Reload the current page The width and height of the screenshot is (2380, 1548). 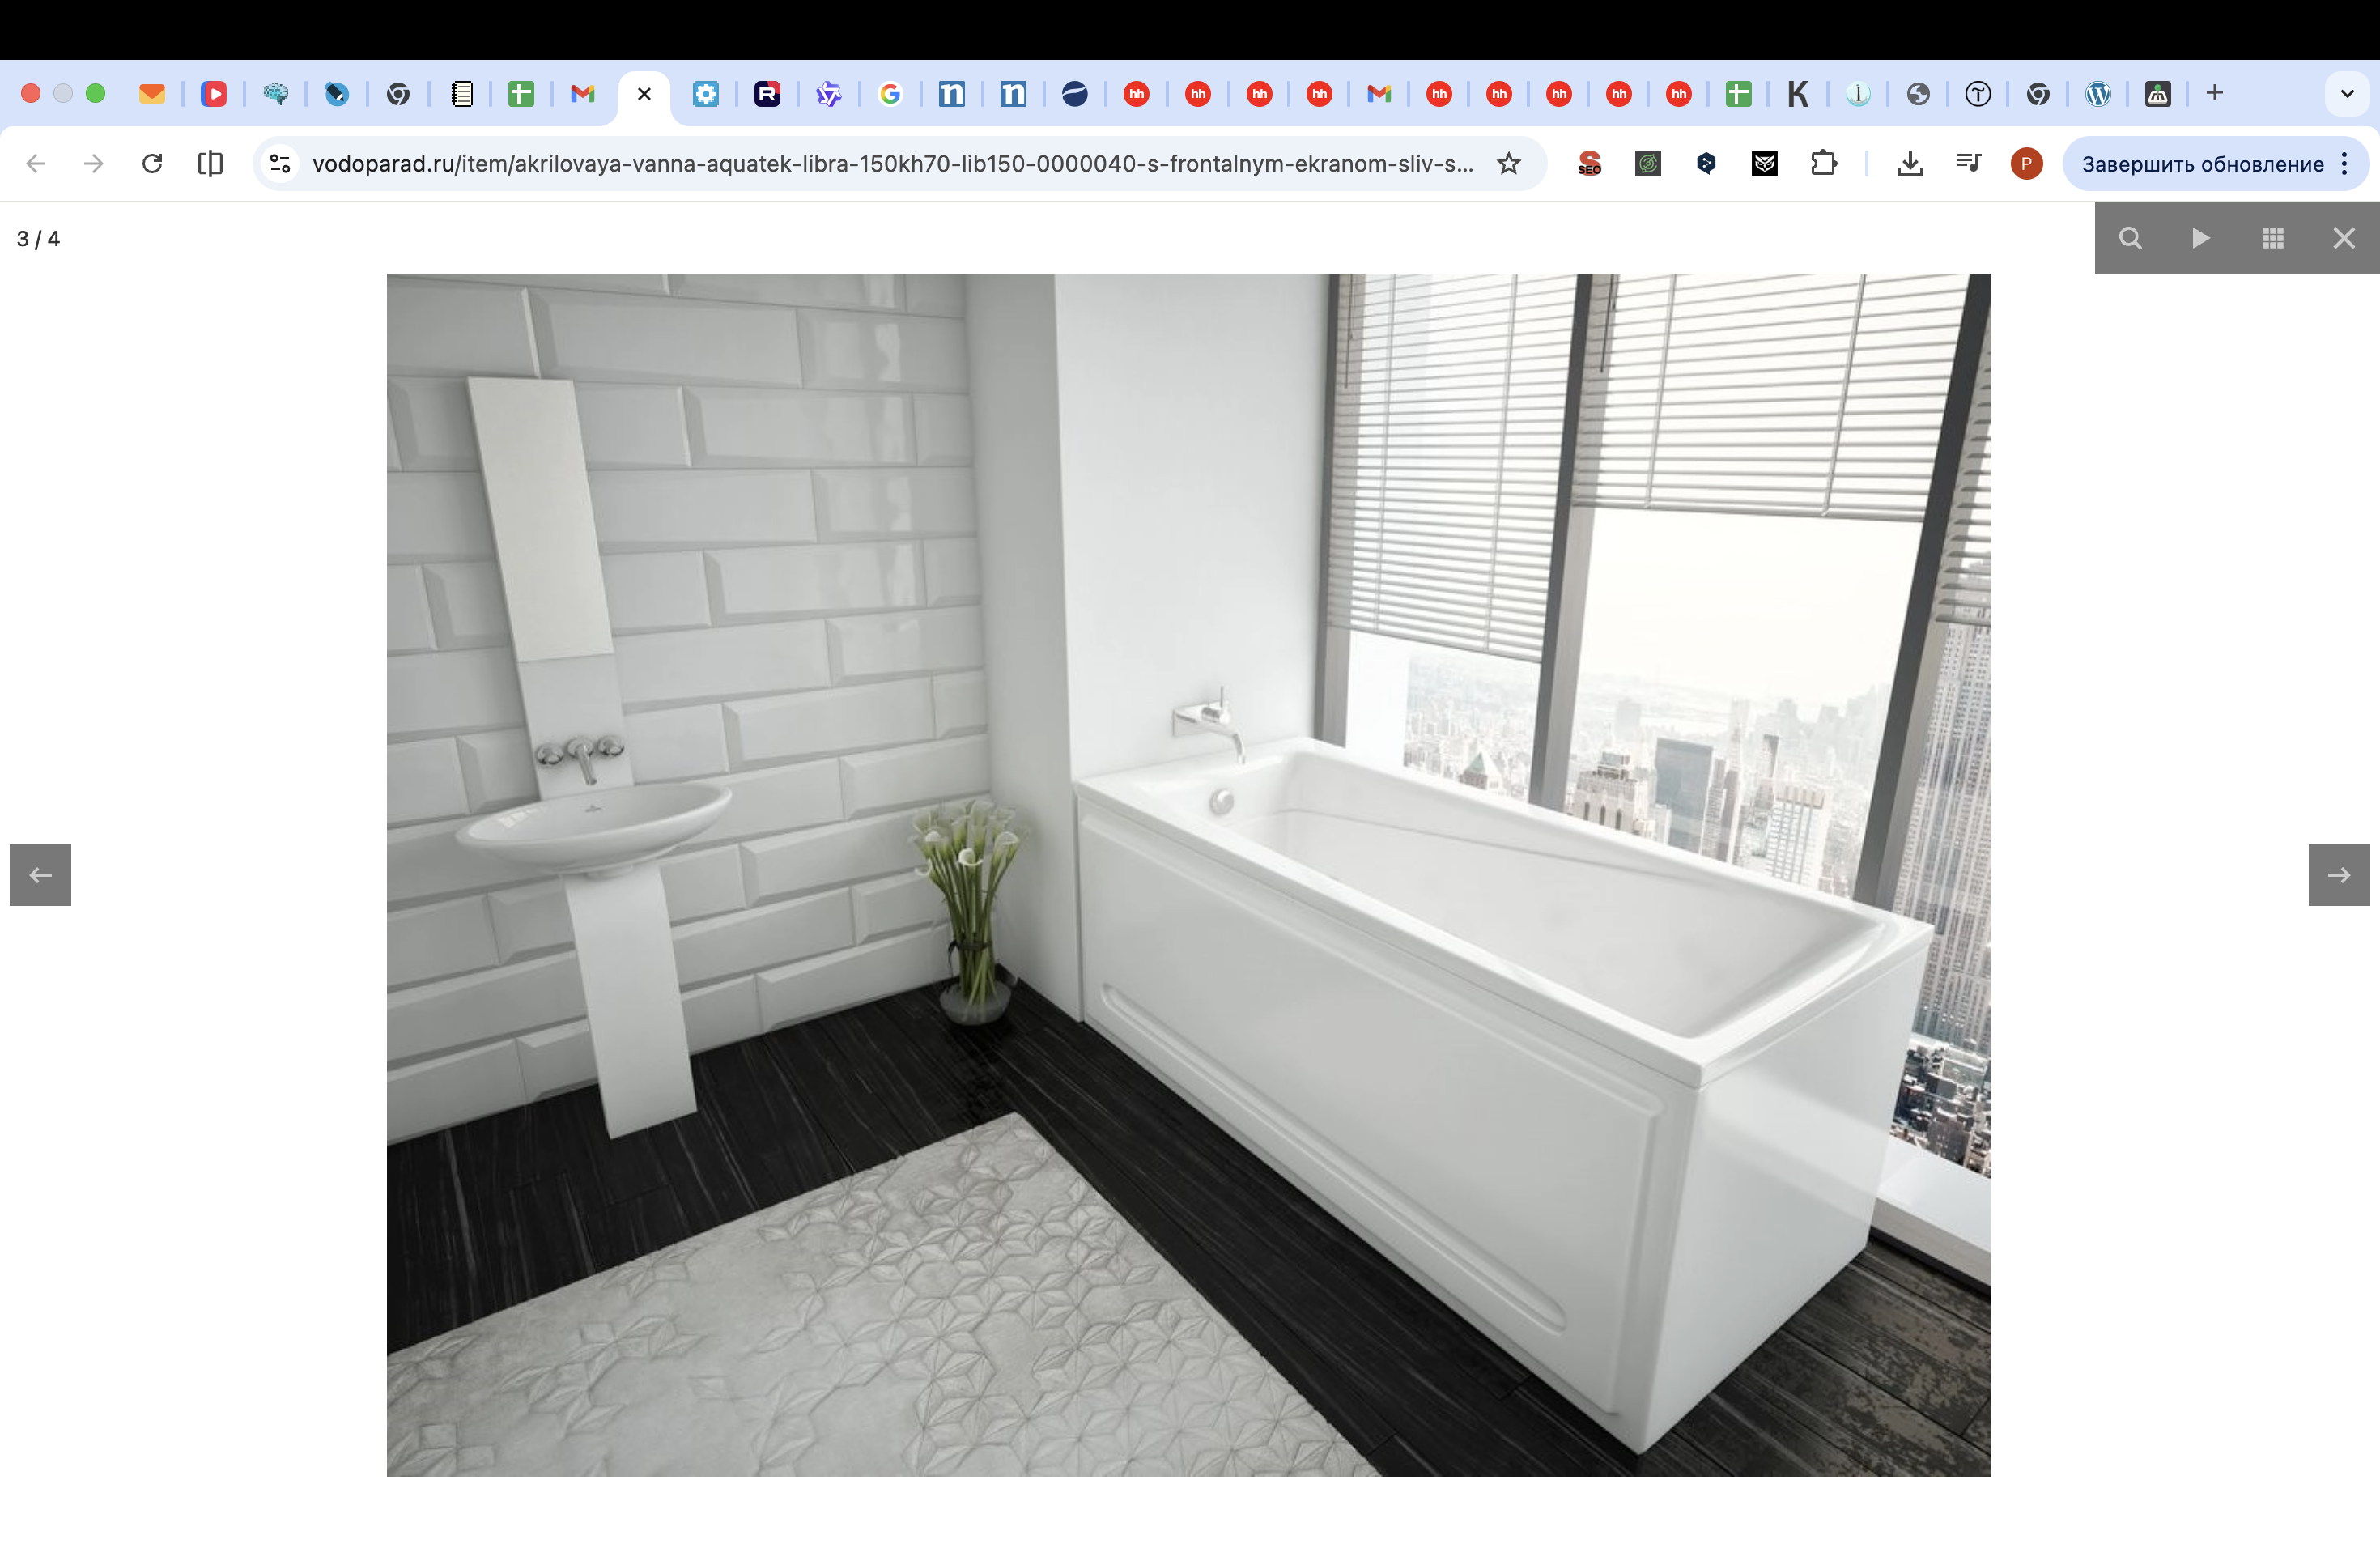click(x=152, y=163)
